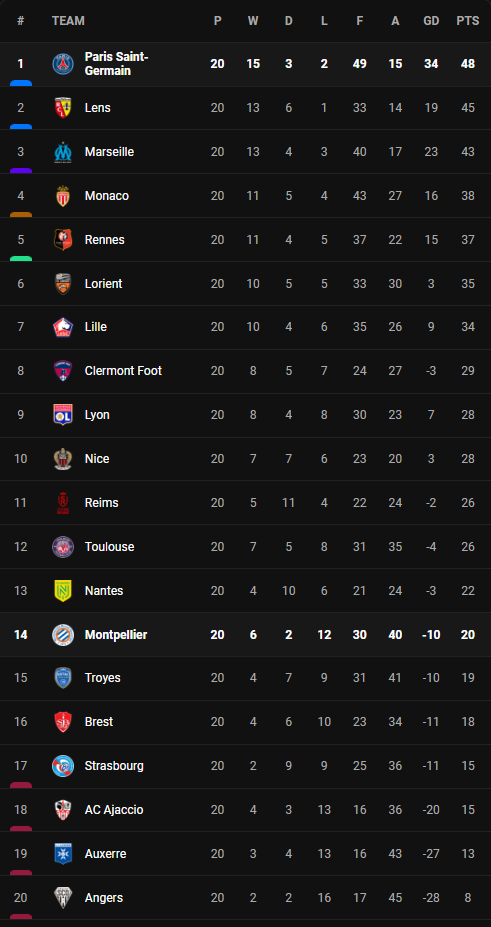Click the Strasbourg club crest

click(x=63, y=766)
